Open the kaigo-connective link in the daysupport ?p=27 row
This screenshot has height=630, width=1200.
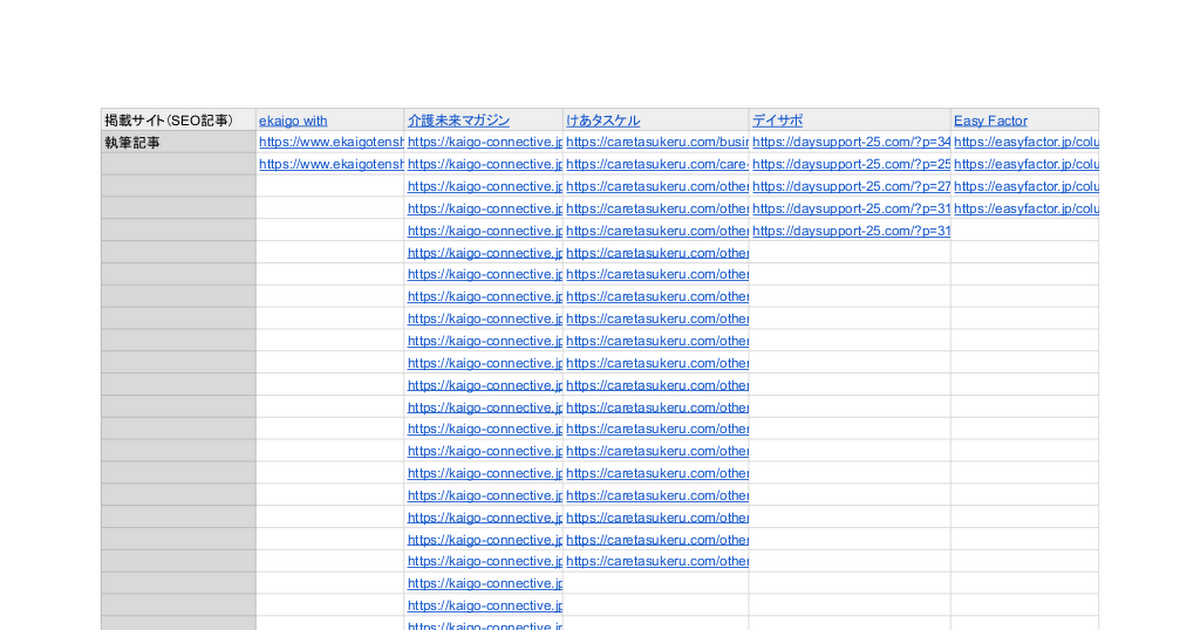point(485,186)
